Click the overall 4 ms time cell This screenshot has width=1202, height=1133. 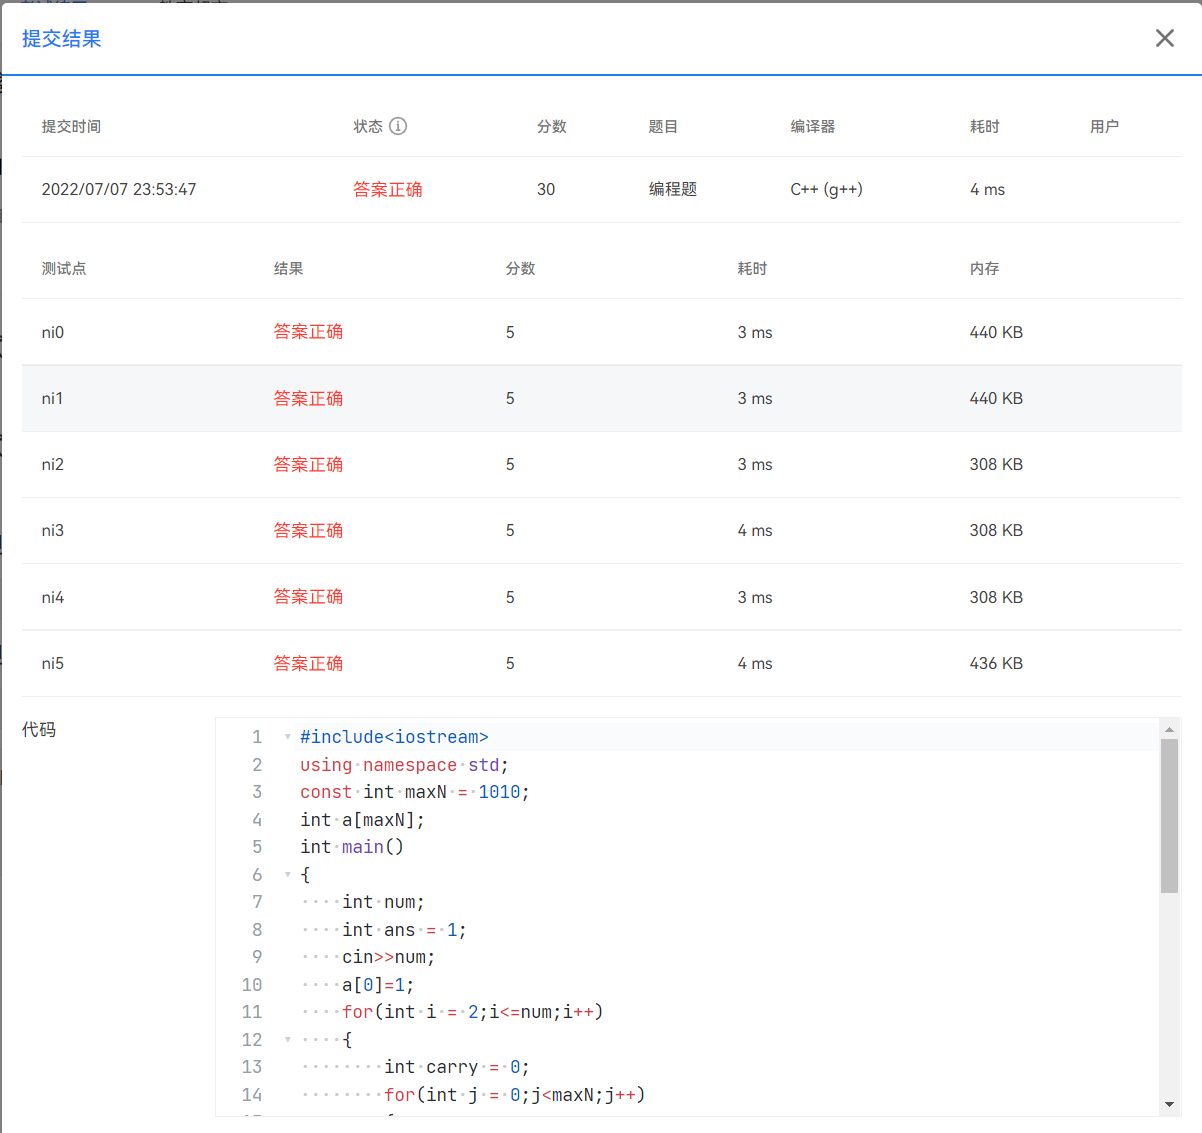coord(988,189)
